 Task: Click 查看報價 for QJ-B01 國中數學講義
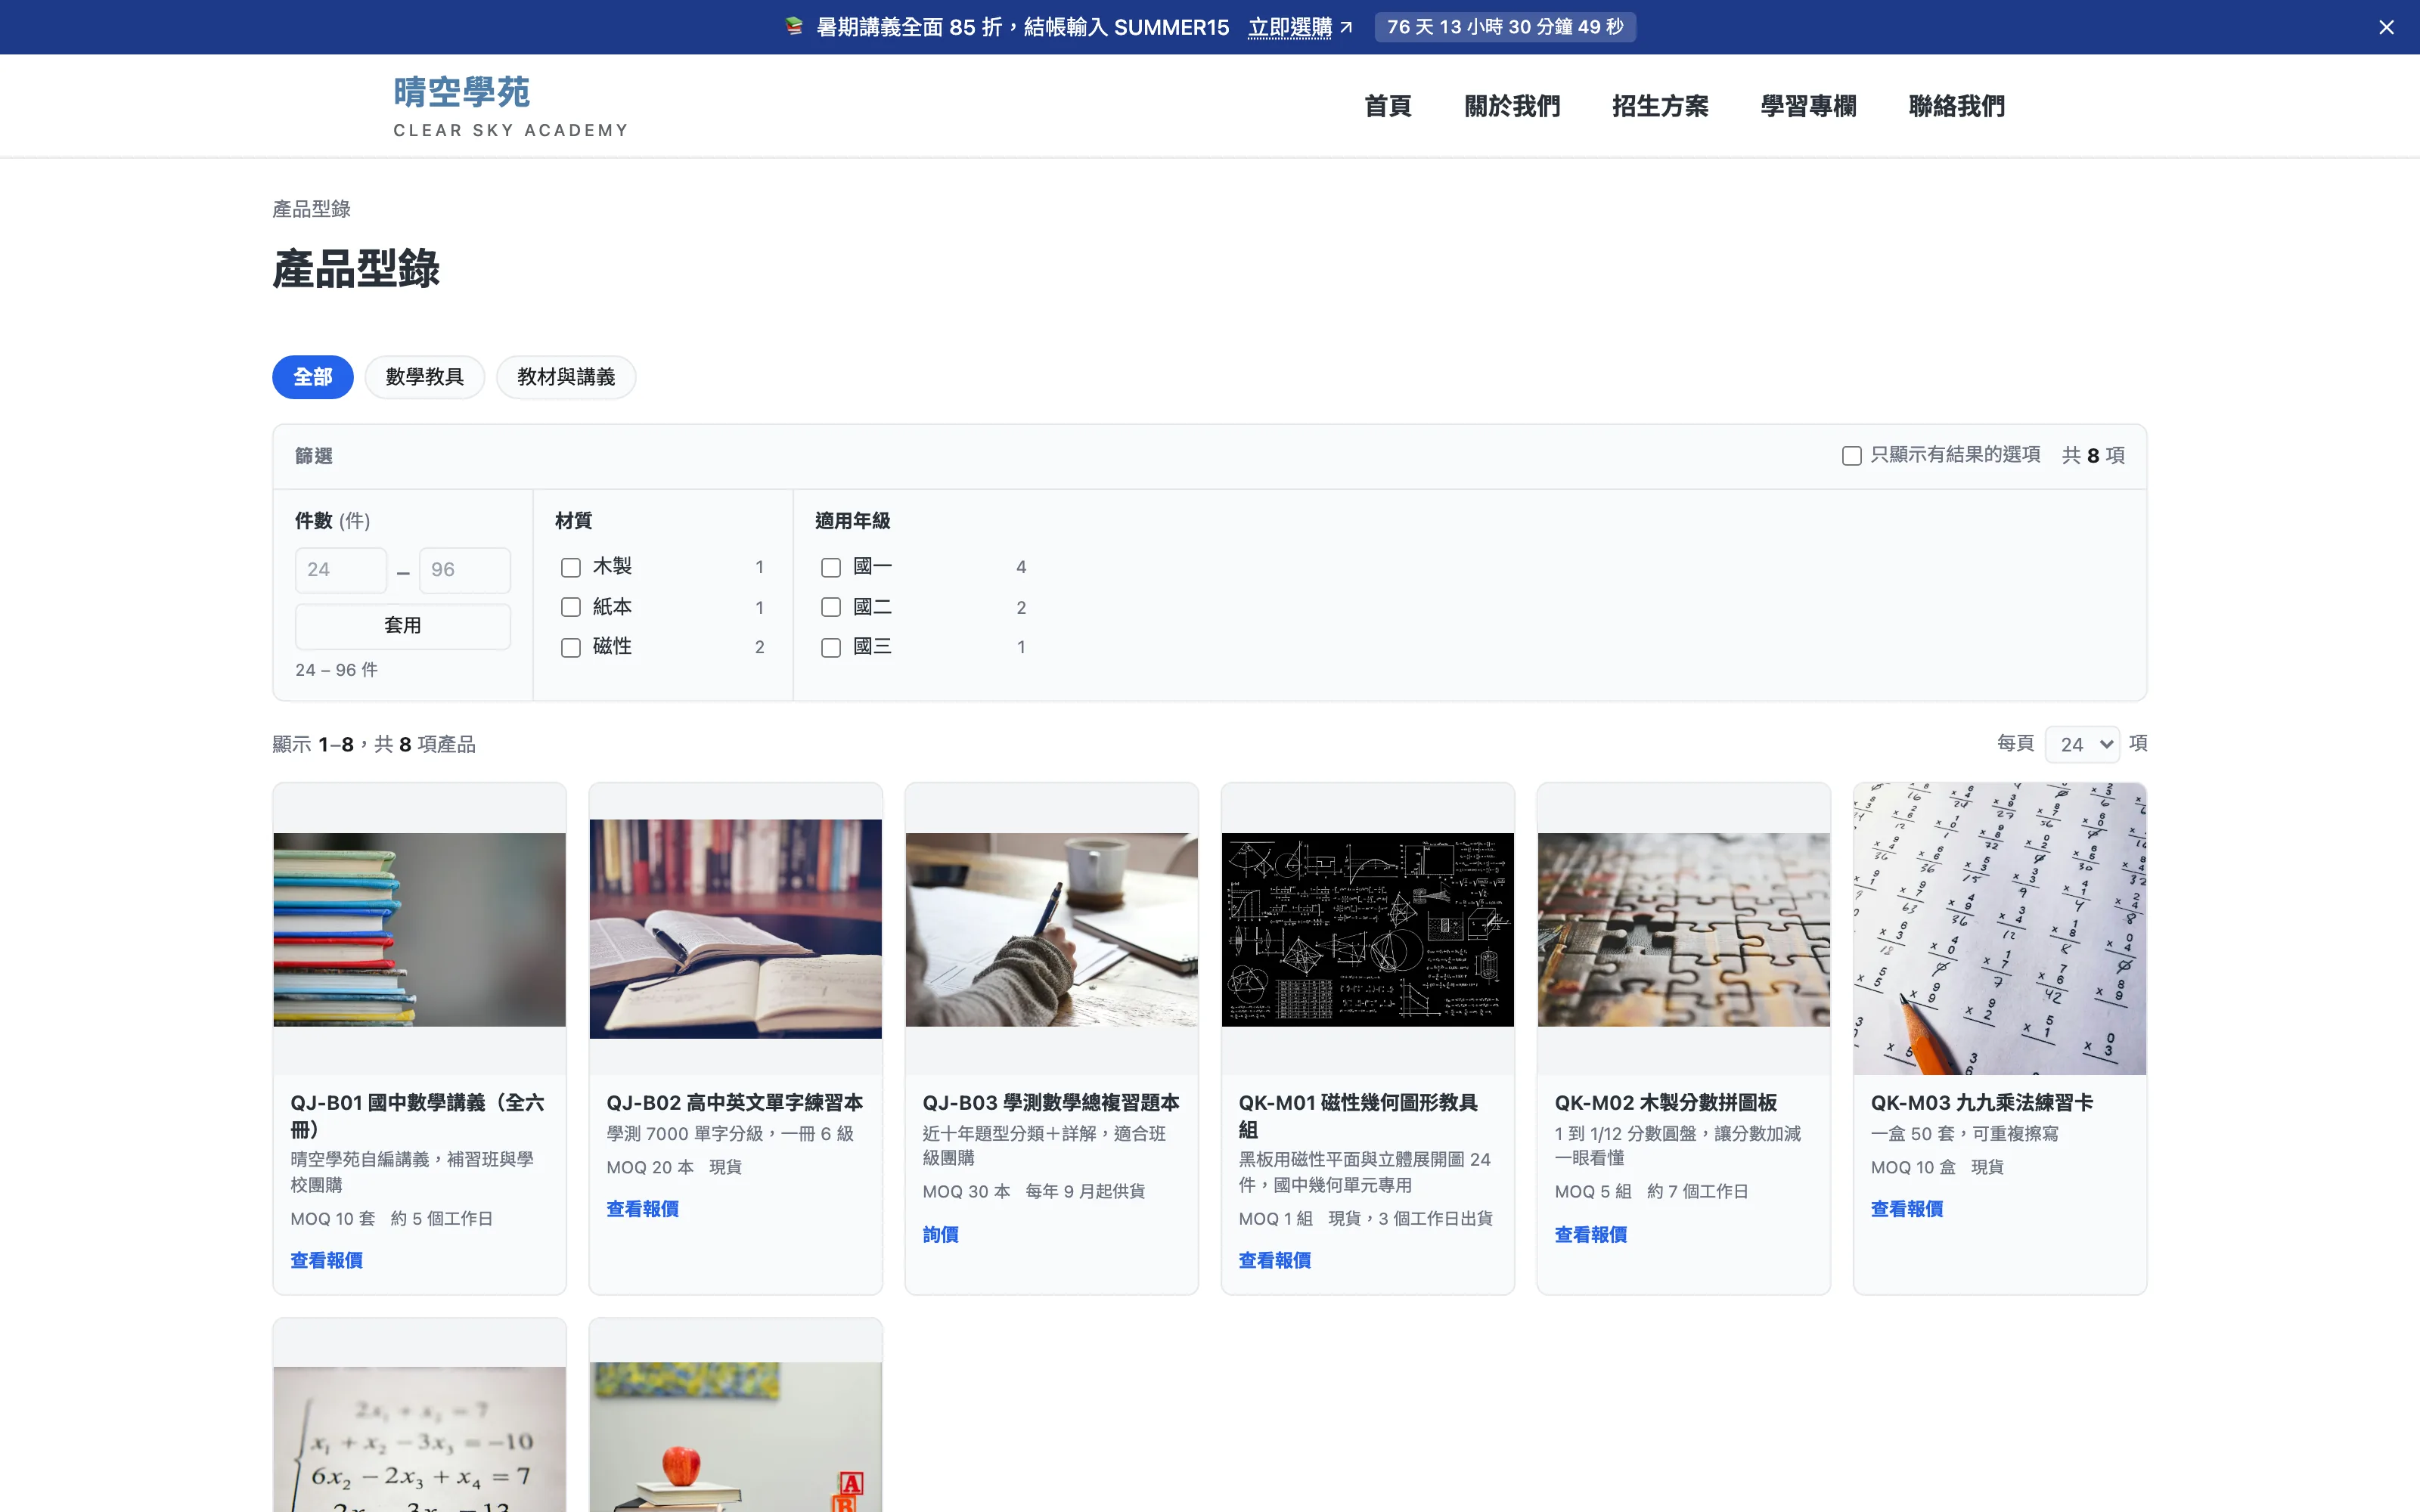327,1261
